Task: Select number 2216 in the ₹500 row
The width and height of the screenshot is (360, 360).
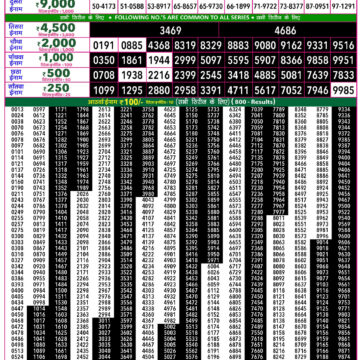Action: pos(159,75)
